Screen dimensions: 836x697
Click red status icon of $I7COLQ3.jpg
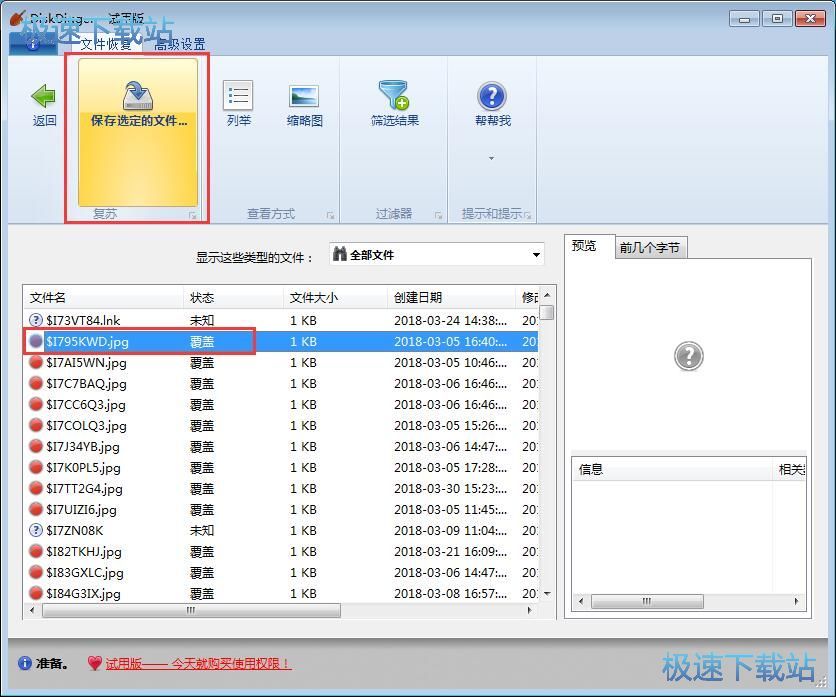[x=36, y=425]
